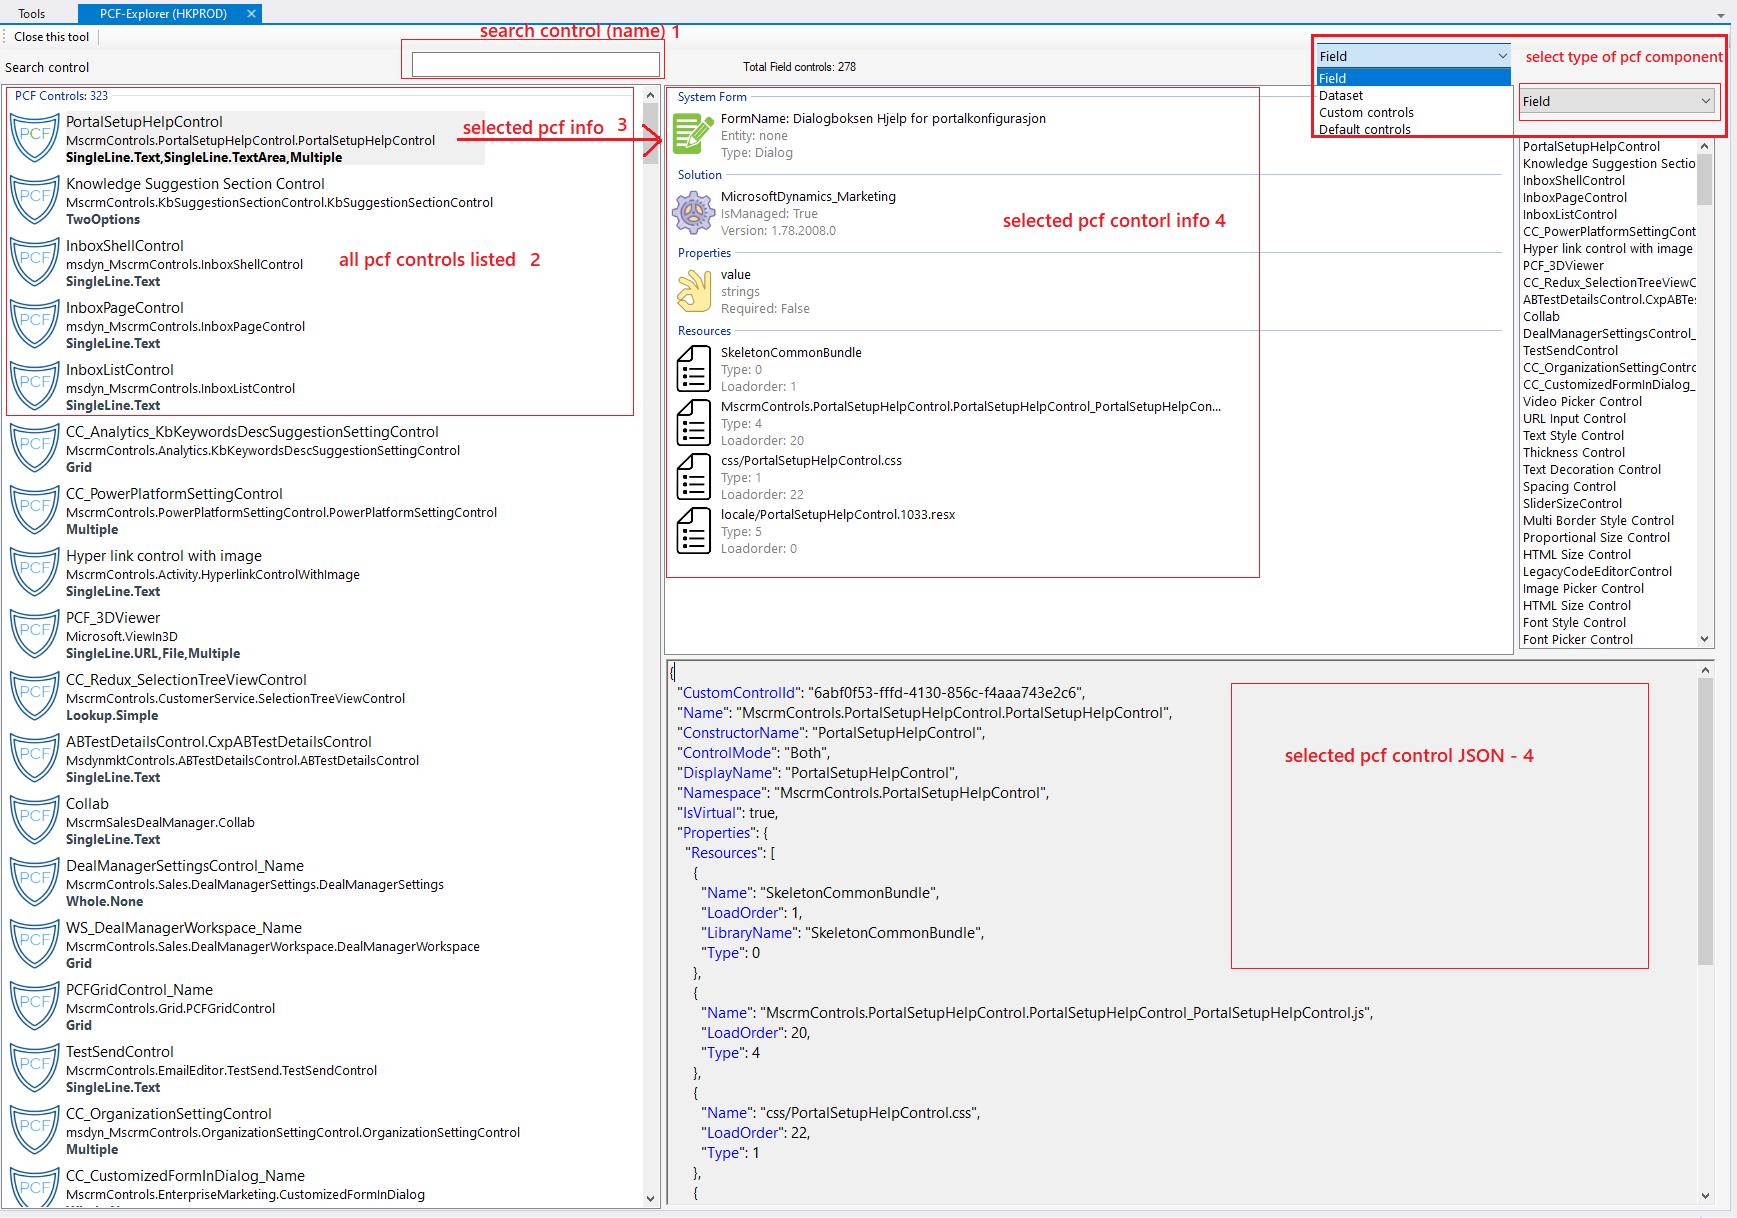Choose Custom controls in the dropdown list

(x=1413, y=112)
